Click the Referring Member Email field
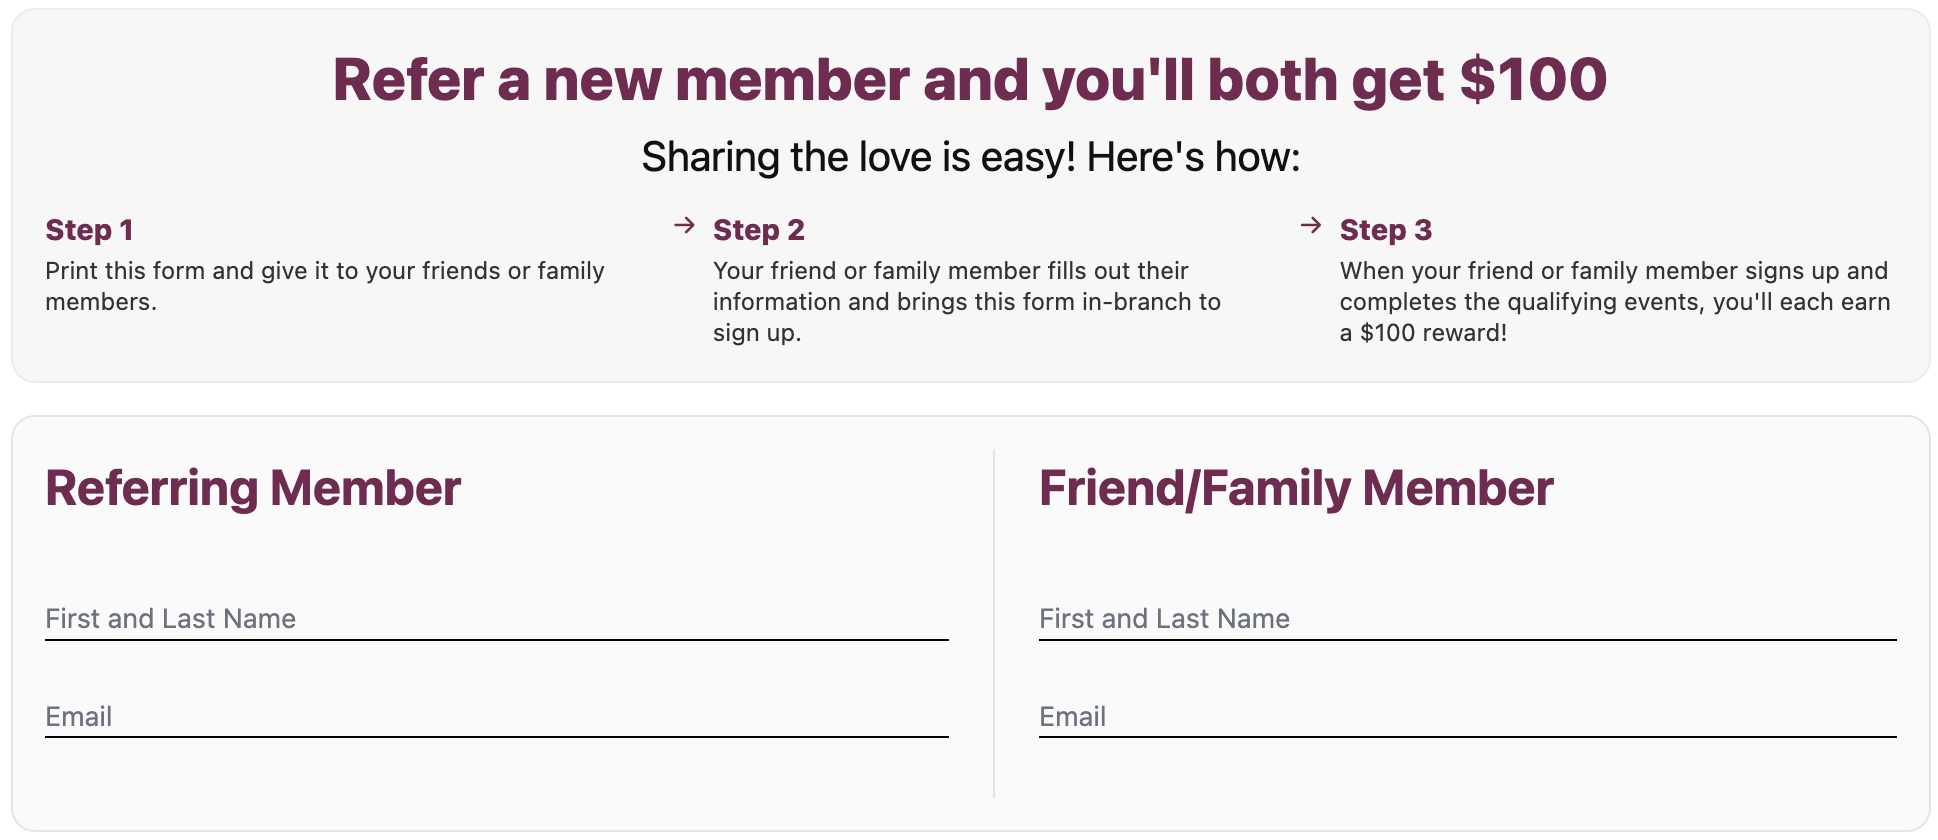Image resolution: width=1938 pixels, height=840 pixels. 496,717
